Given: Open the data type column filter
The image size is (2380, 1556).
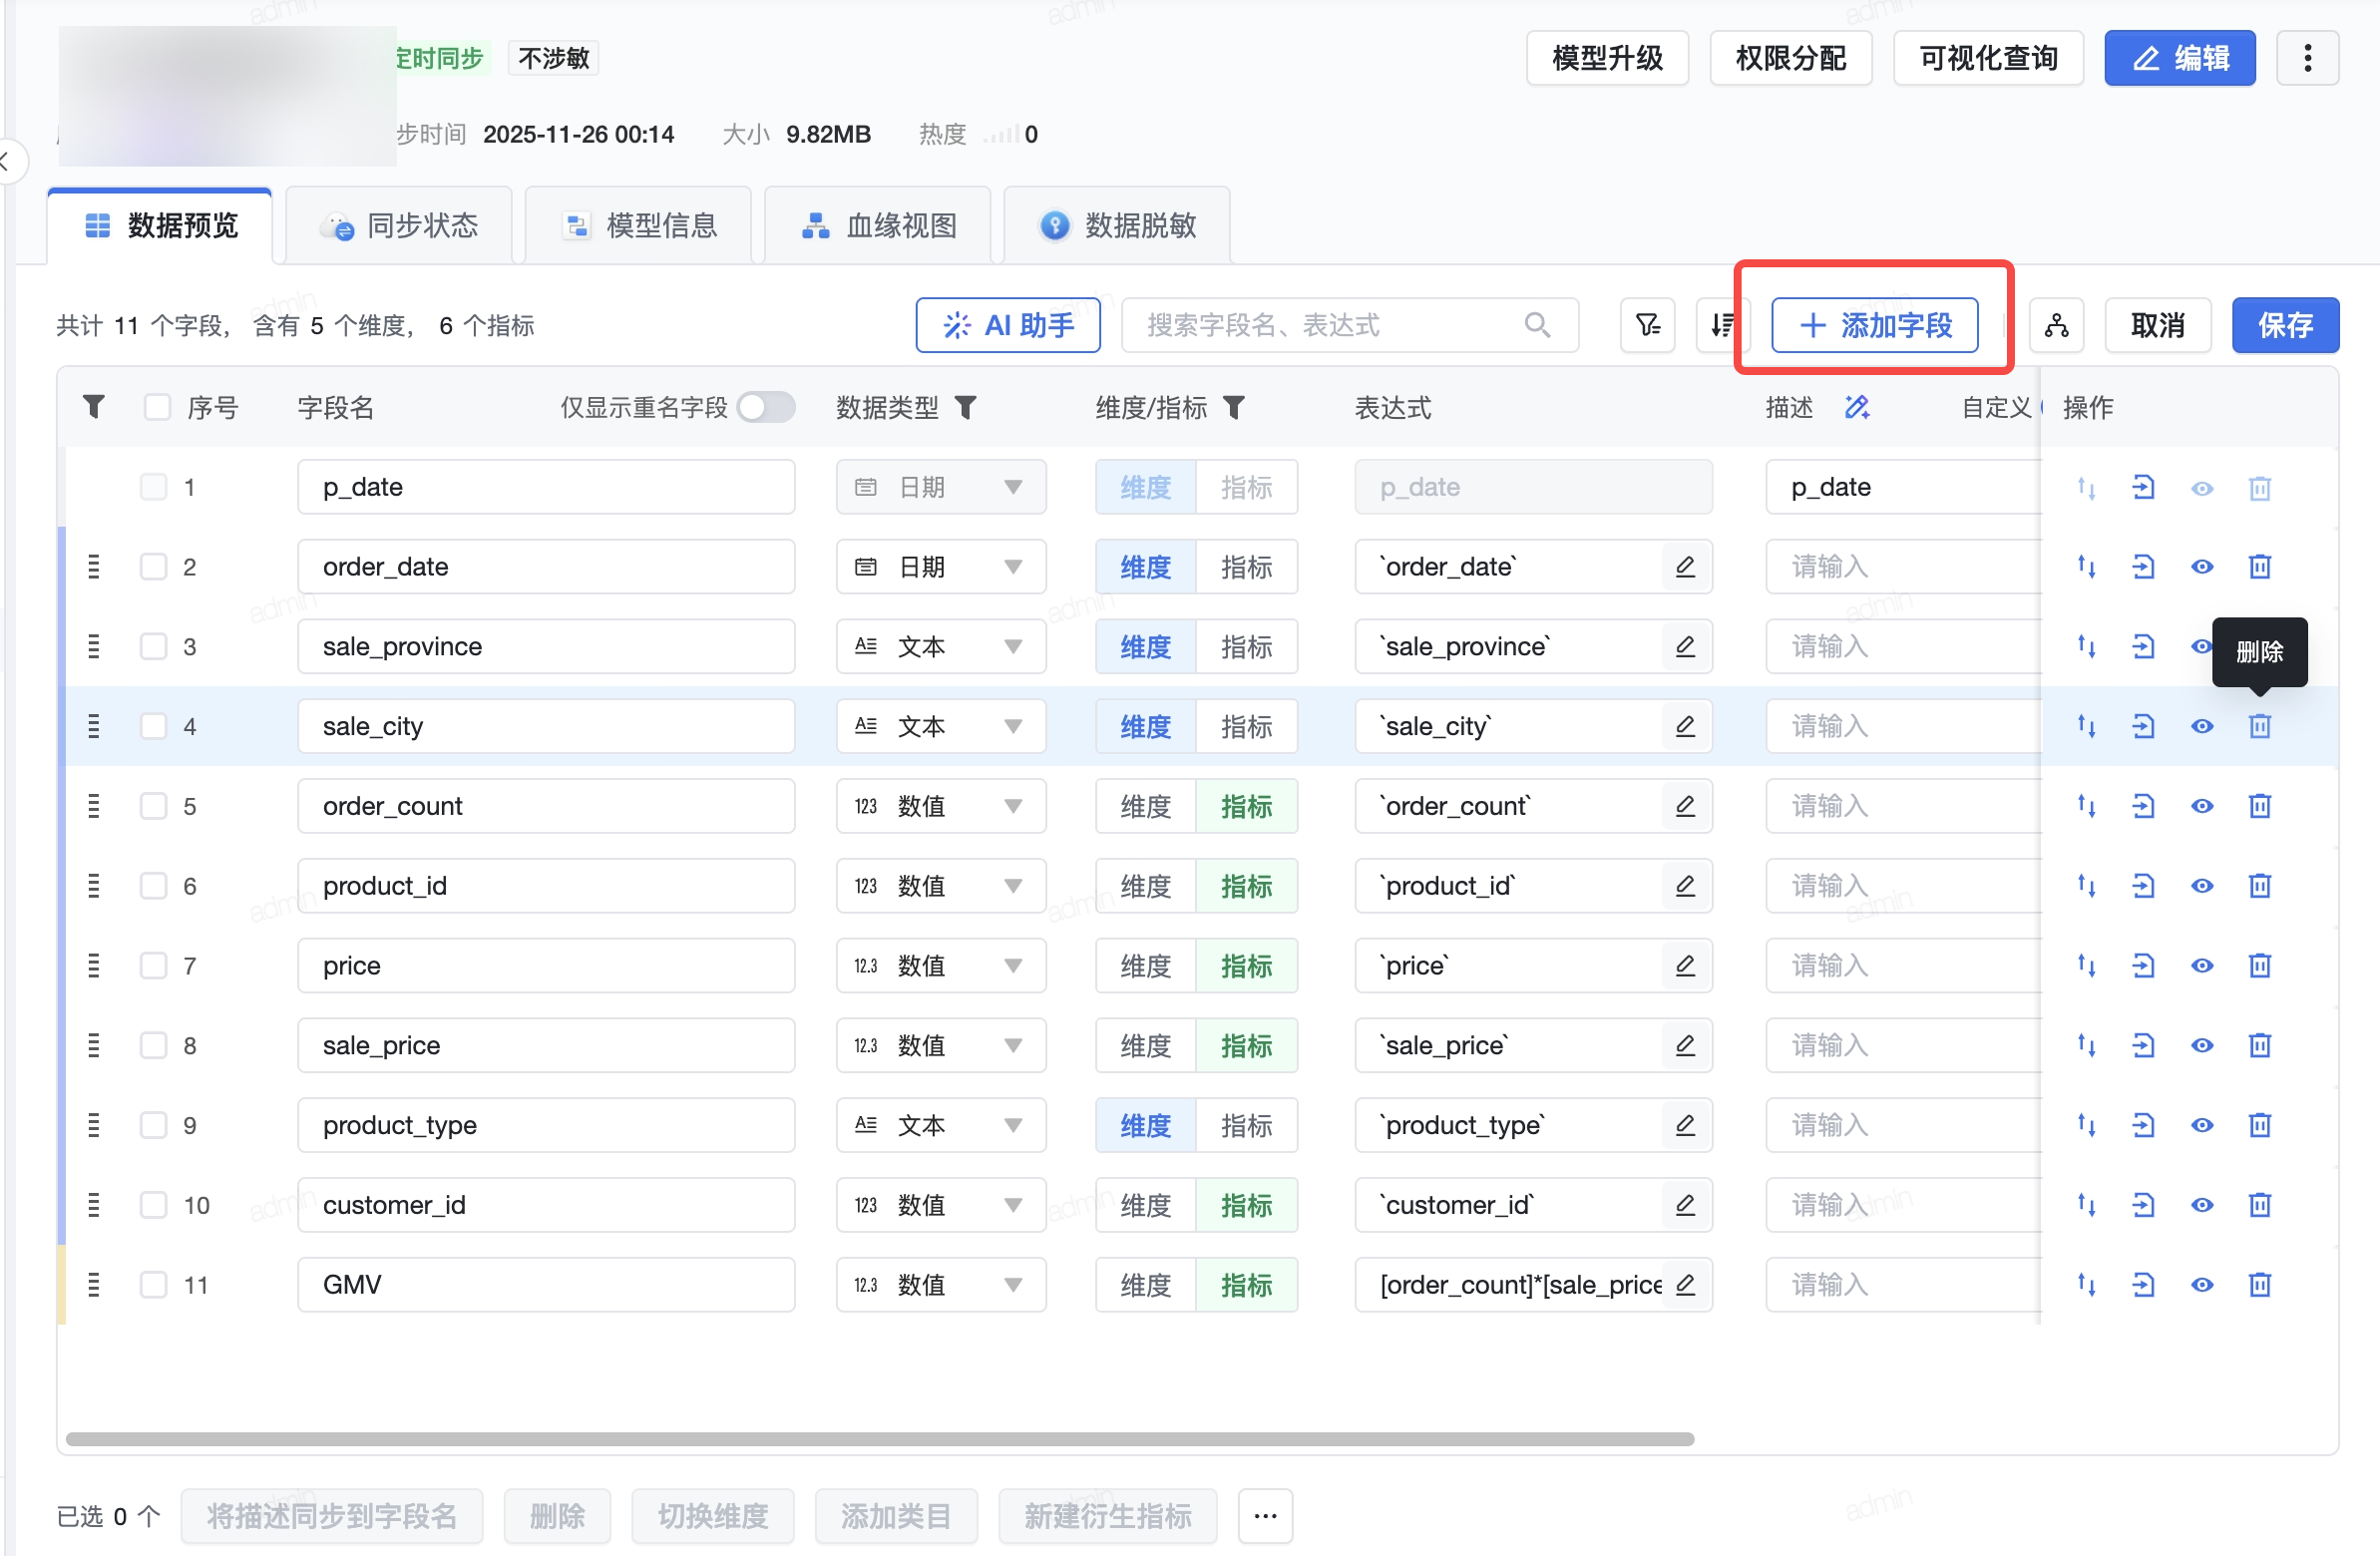Looking at the screenshot, I should 966,407.
